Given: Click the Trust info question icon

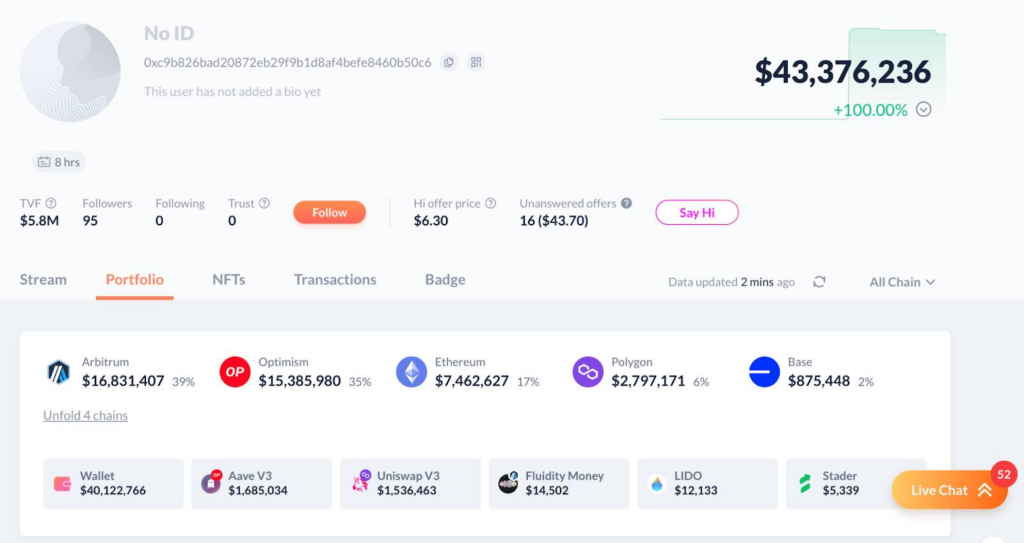Looking at the screenshot, I should [264, 203].
